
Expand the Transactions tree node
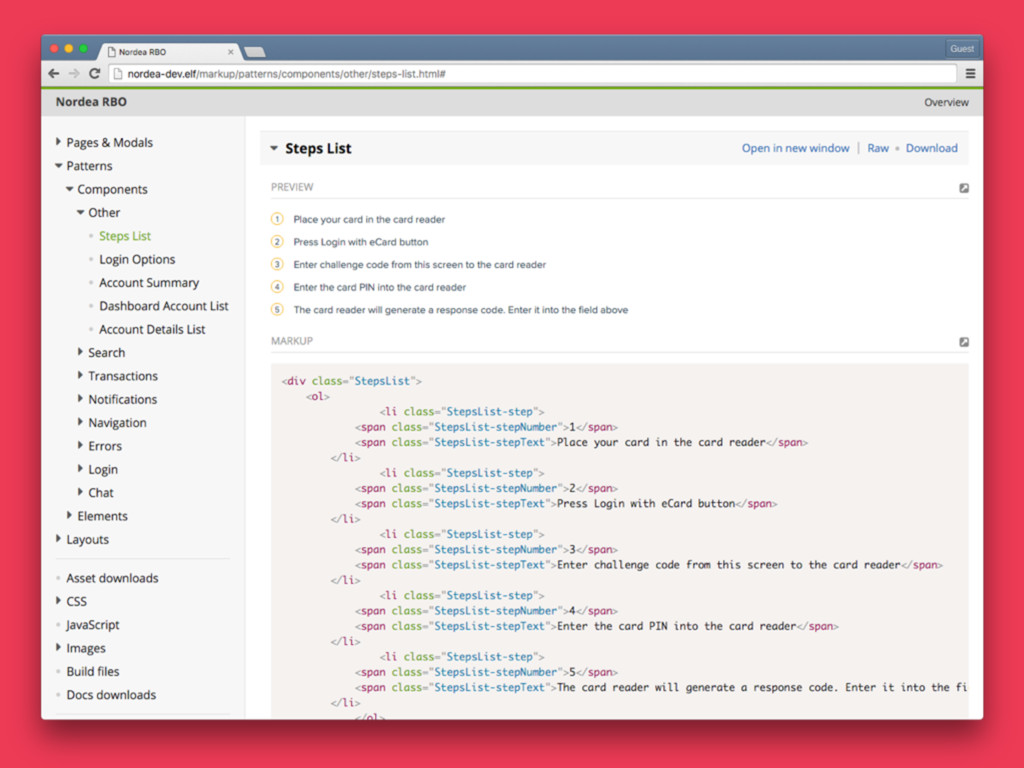81,376
